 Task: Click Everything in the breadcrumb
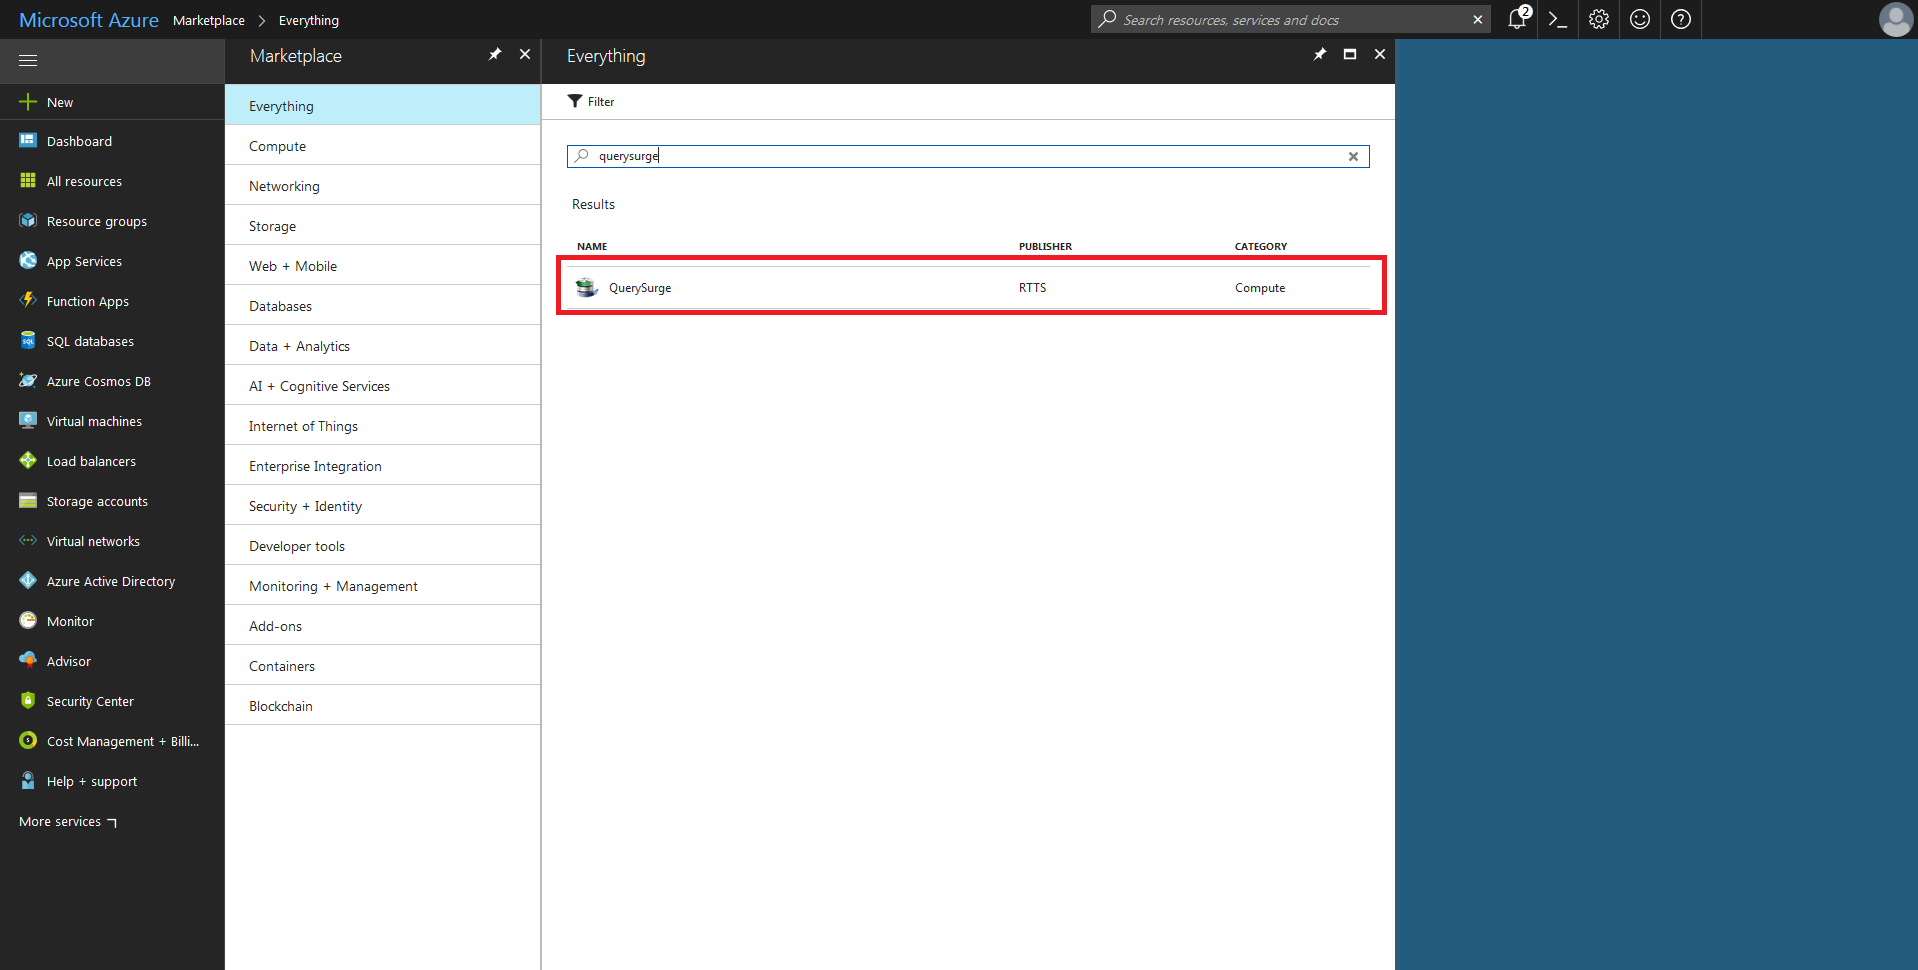309,20
